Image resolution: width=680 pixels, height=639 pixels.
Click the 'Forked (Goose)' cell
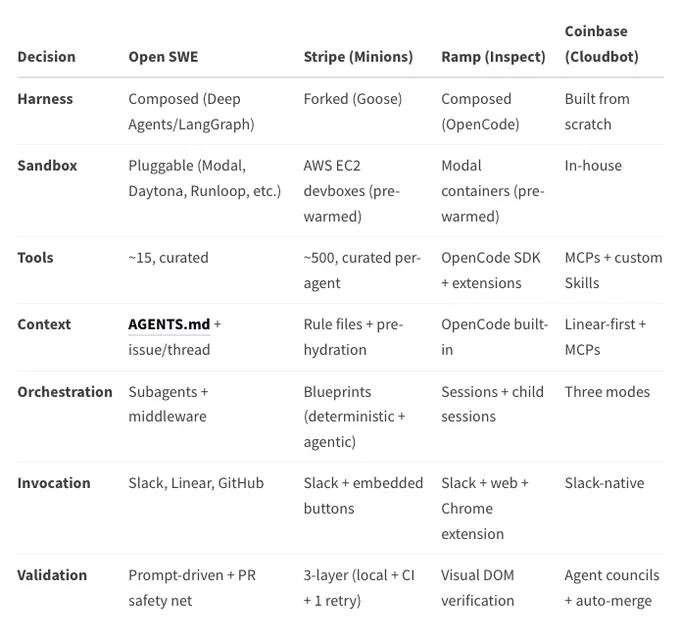click(352, 99)
